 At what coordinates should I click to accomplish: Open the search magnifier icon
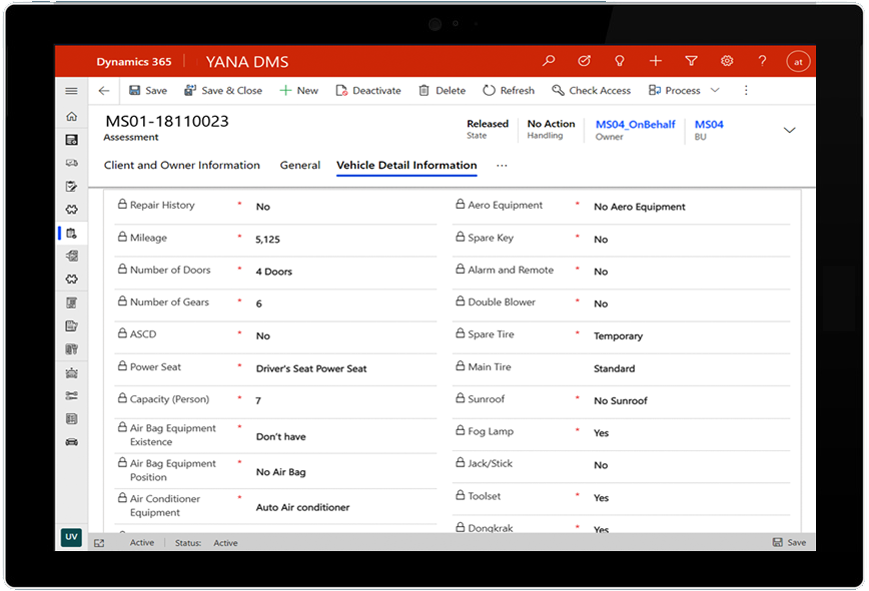[549, 61]
